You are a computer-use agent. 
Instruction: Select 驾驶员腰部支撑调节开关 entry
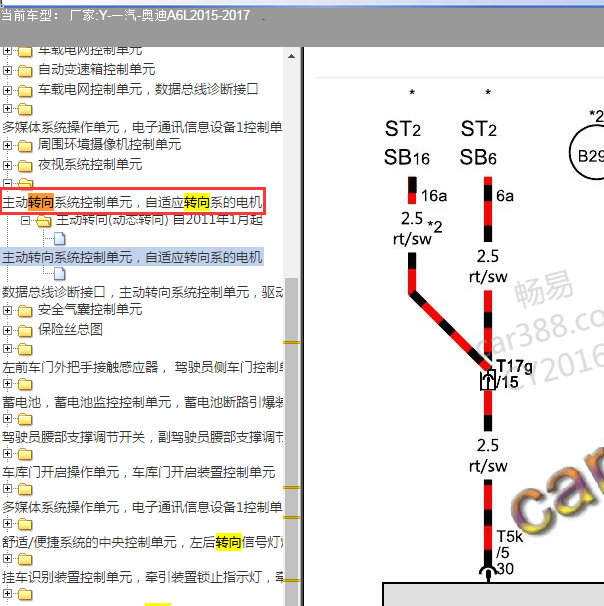point(143,437)
